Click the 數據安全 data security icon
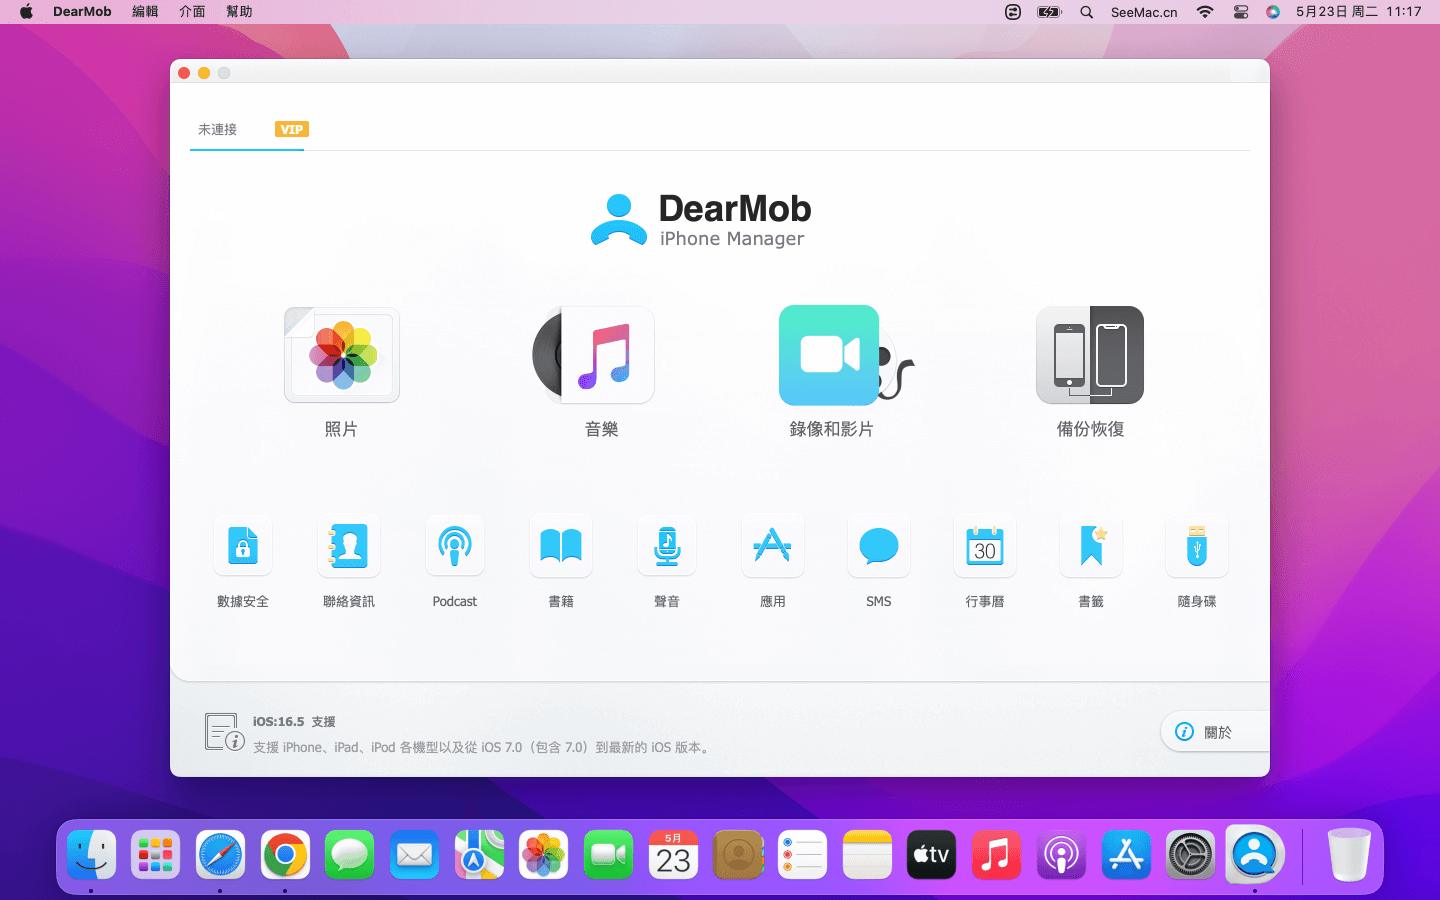This screenshot has height=900, width=1440. [243, 546]
